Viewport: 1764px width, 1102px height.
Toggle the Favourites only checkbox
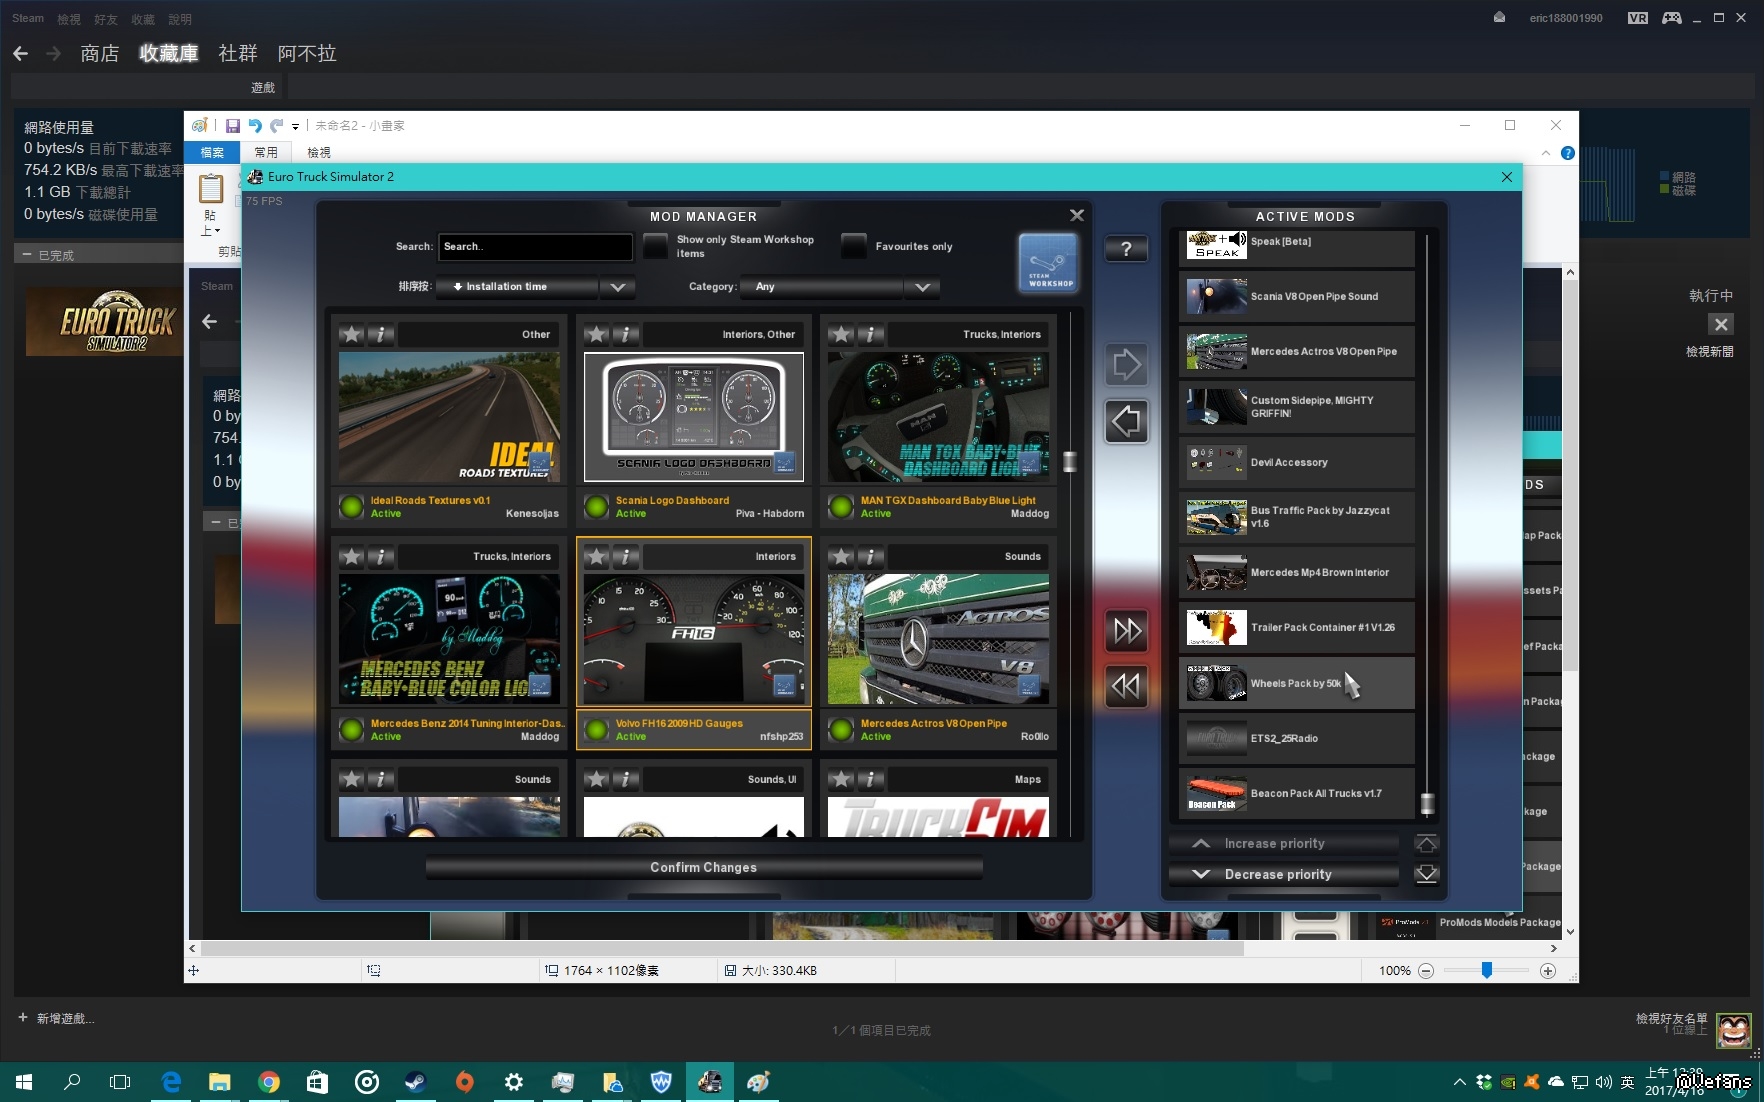click(x=853, y=246)
